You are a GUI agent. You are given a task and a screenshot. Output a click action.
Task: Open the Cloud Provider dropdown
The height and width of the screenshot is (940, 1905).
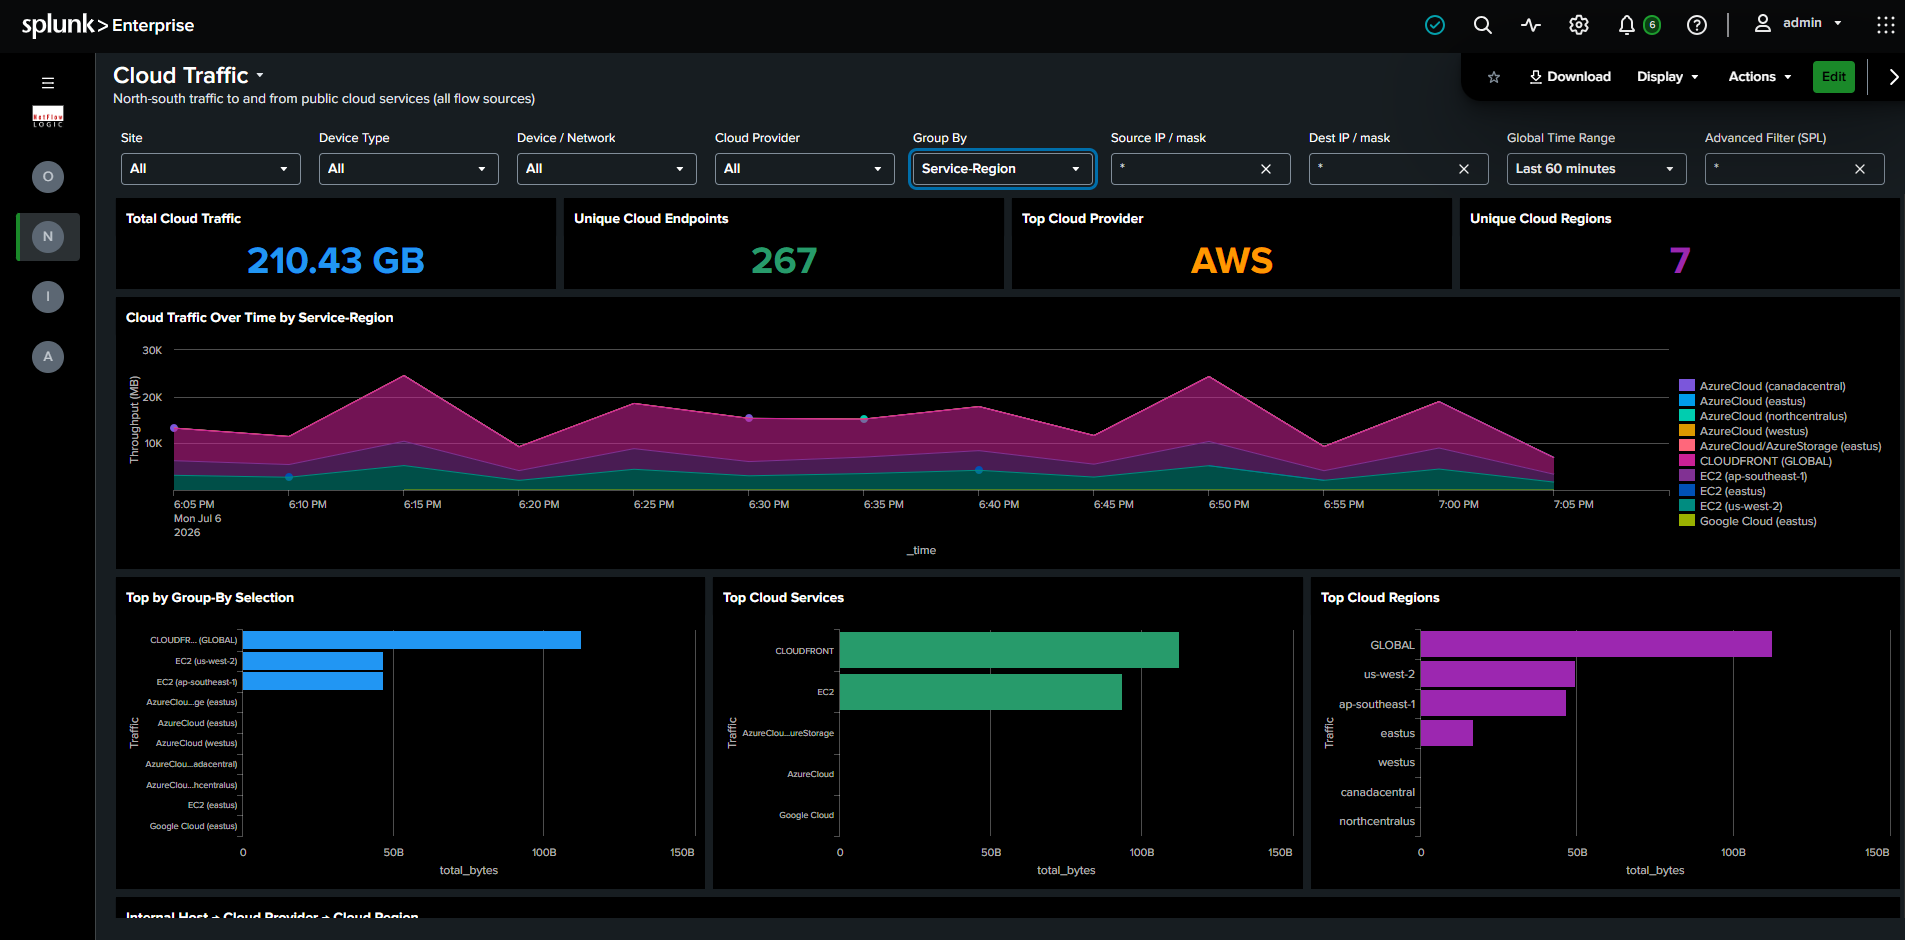coord(804,169)
